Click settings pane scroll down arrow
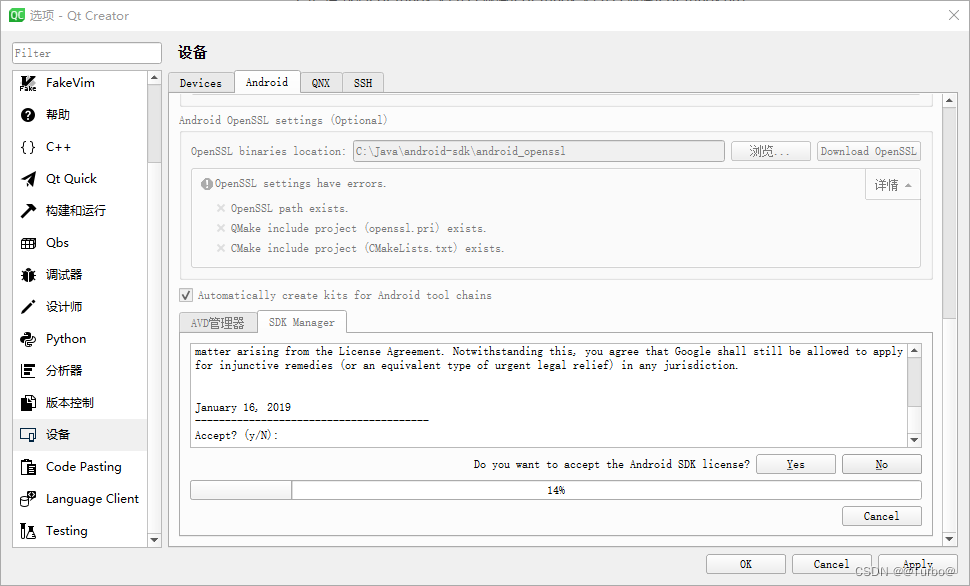This screenshot has height=586, width=970. tap(949, 539)
